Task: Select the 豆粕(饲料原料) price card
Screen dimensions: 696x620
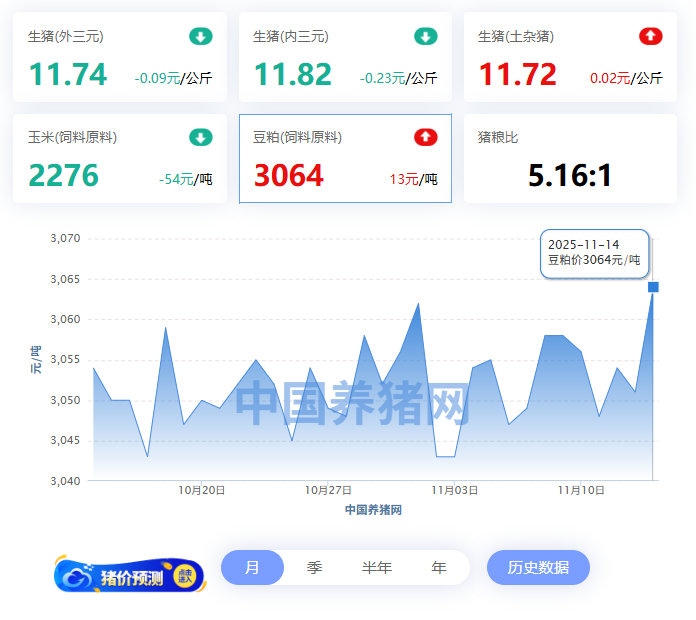Action: pos(345,159)
